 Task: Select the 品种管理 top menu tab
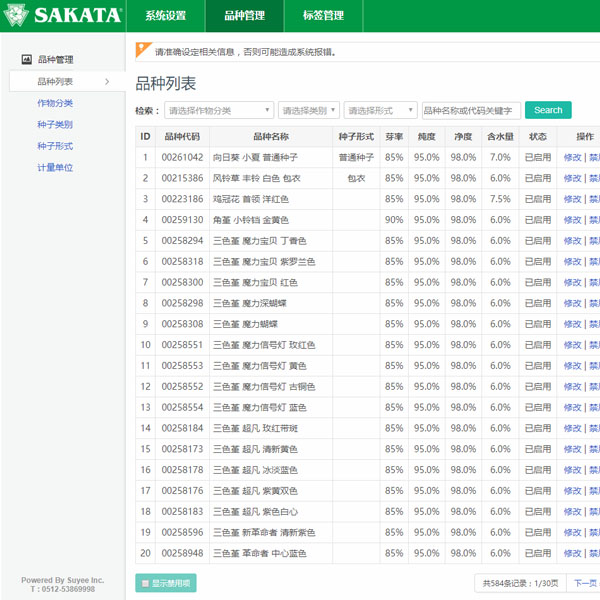pyautogui.click(x=244, y=16)
